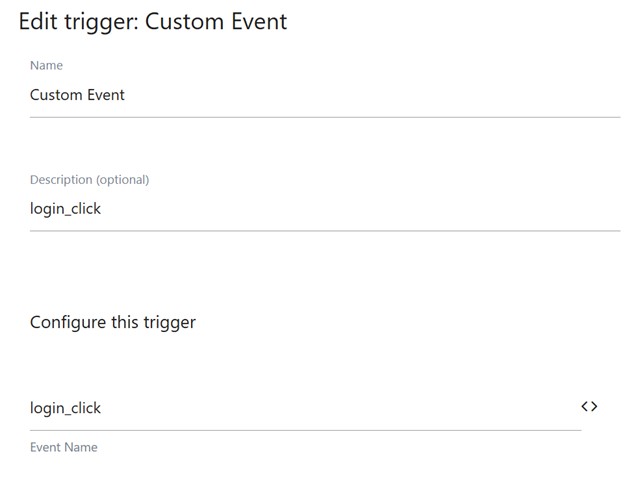Viewport: 627px width, 484px height.
Task: Click the "Configure this trigger" heading
Action: (113, 322)
